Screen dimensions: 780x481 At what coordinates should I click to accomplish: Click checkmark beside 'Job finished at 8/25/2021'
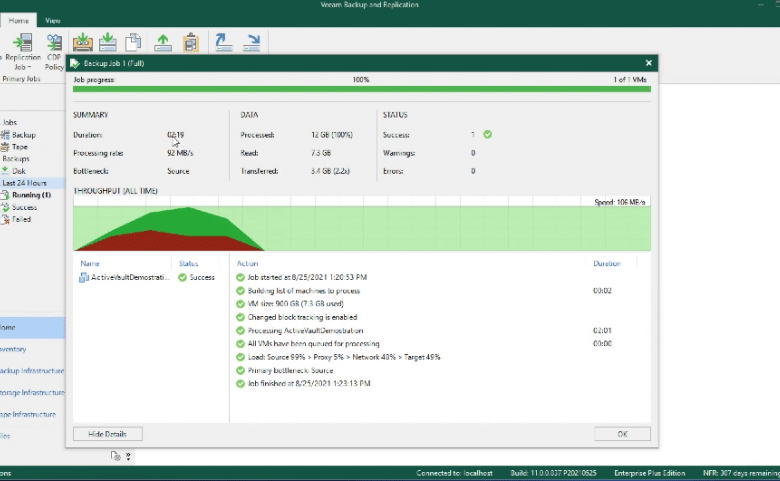coord(240,384)
